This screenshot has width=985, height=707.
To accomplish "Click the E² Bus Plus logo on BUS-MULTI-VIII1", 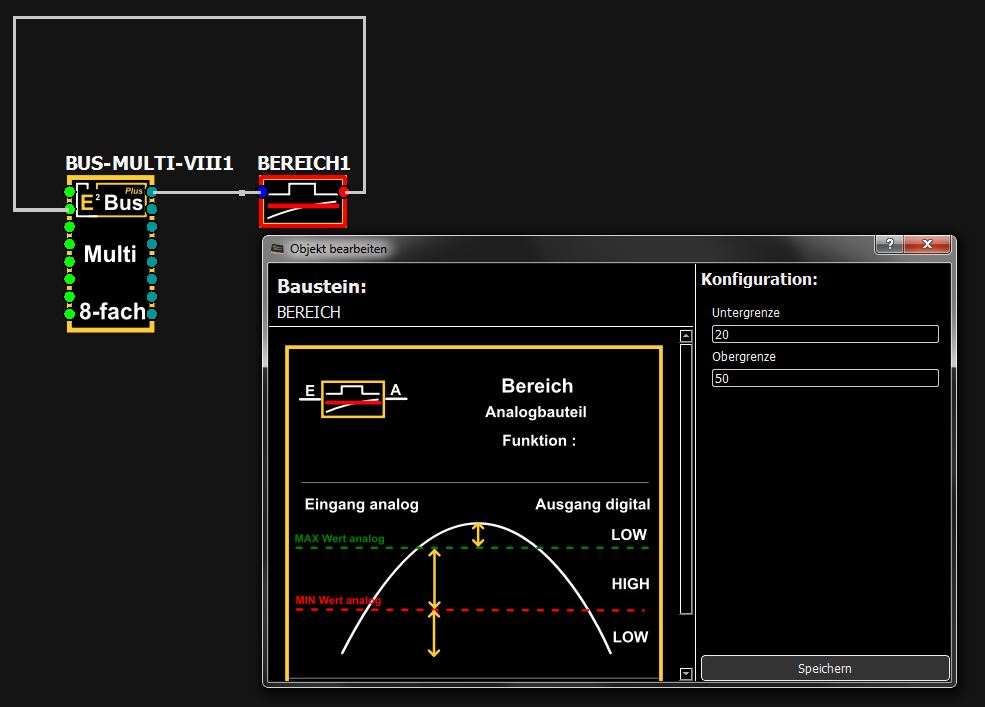I will point(111,202).
